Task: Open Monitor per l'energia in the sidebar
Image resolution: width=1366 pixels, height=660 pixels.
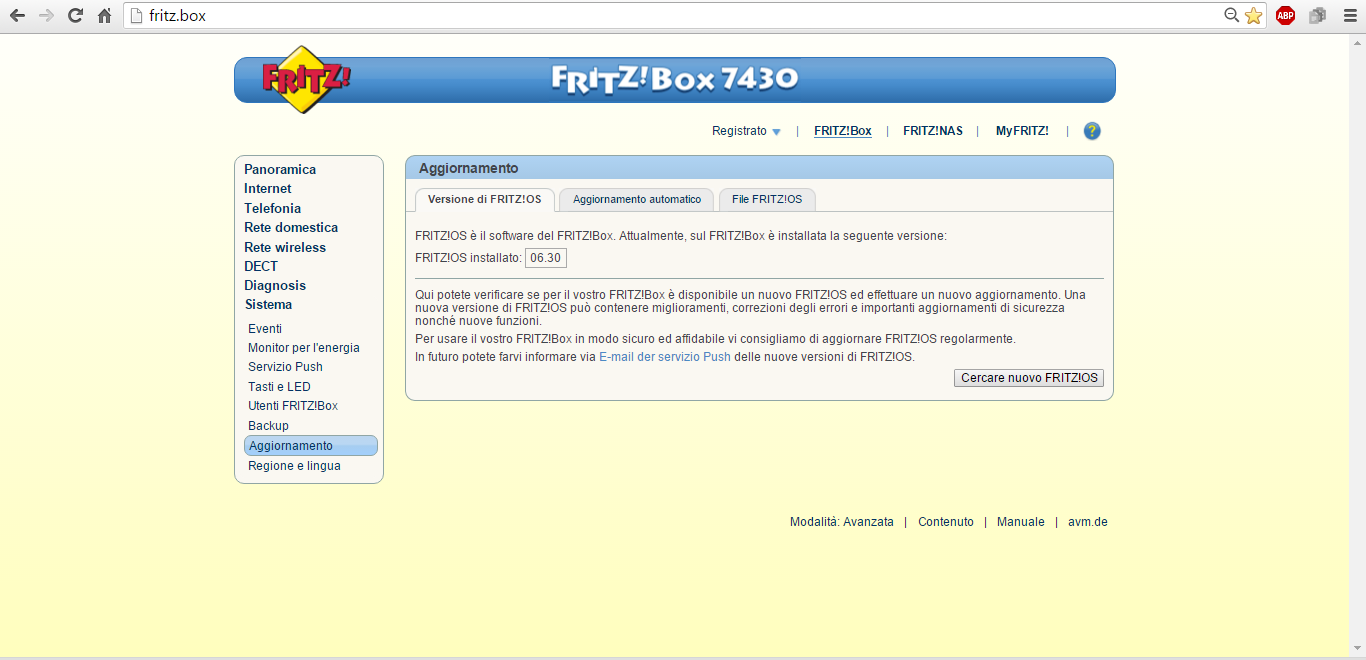Action: [x=303, y=348]
